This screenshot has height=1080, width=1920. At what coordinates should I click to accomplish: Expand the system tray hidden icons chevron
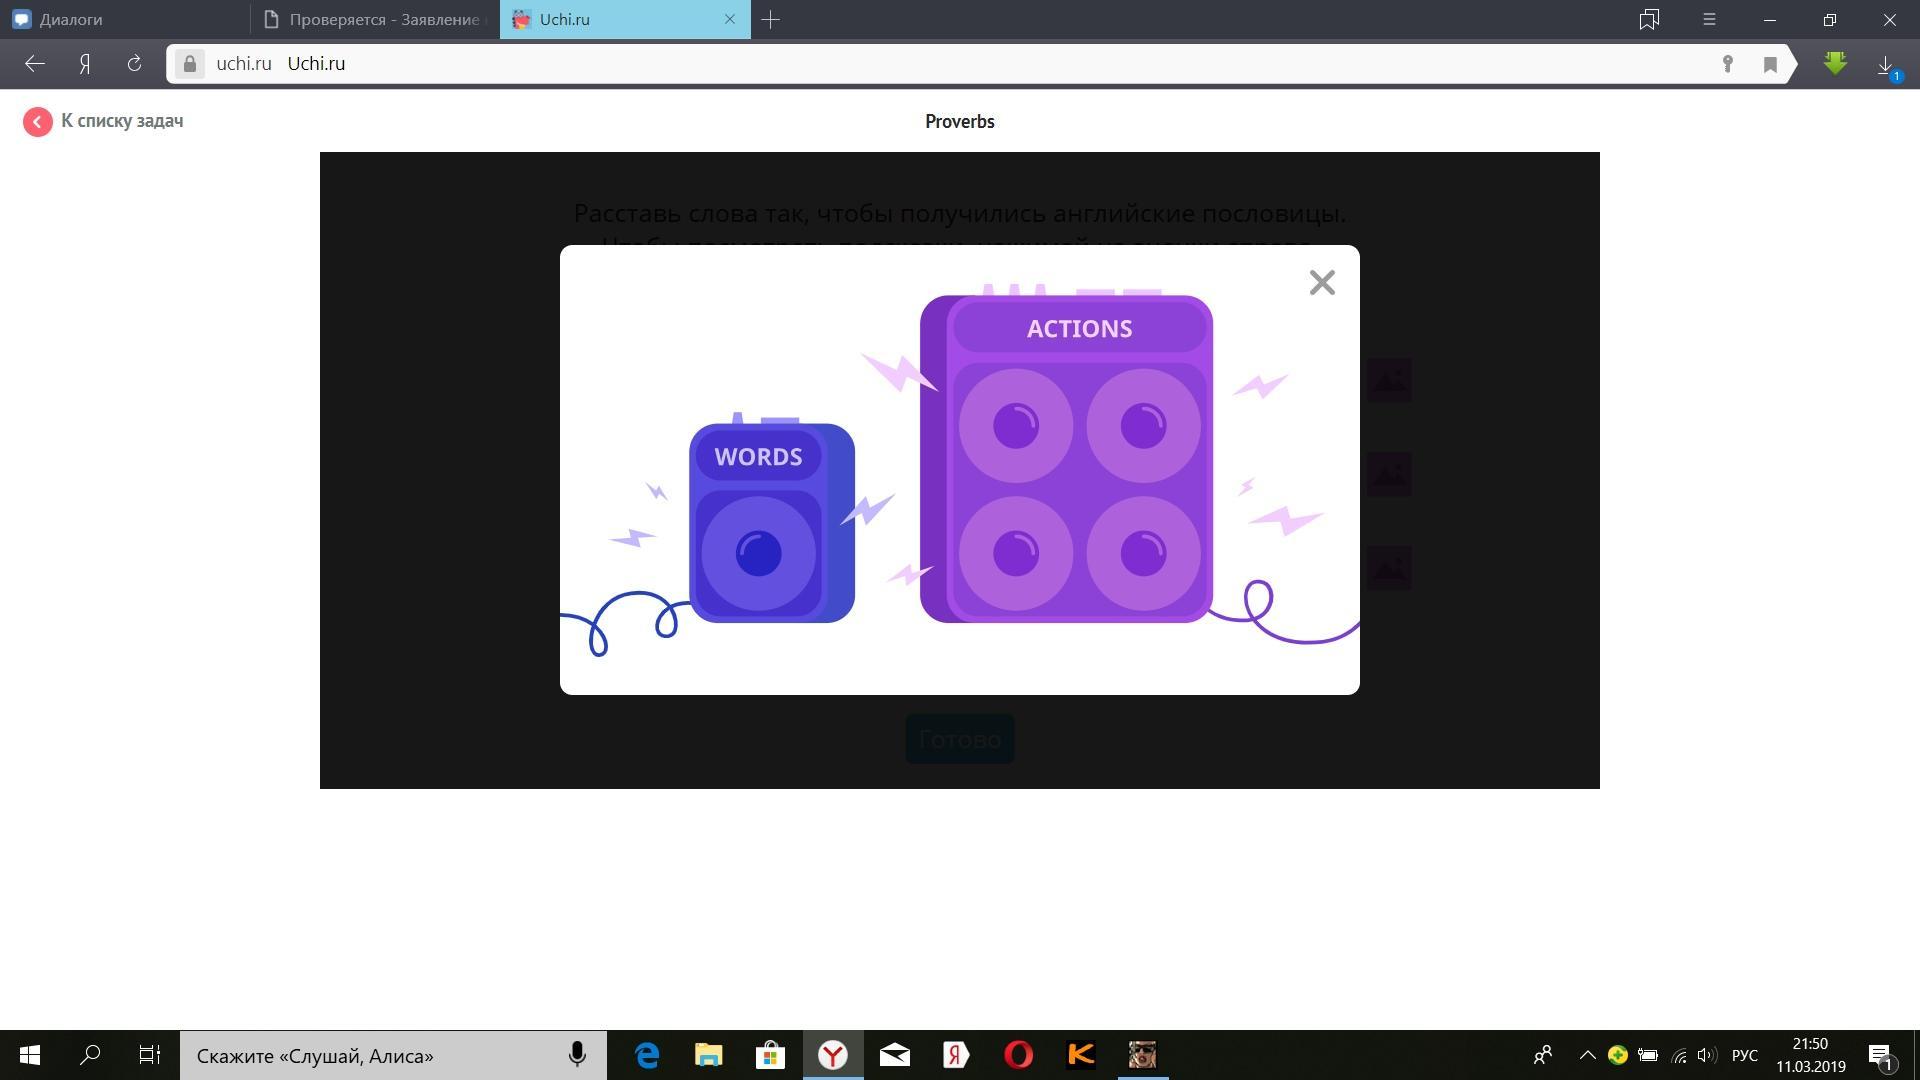tap(1587, 1055)
